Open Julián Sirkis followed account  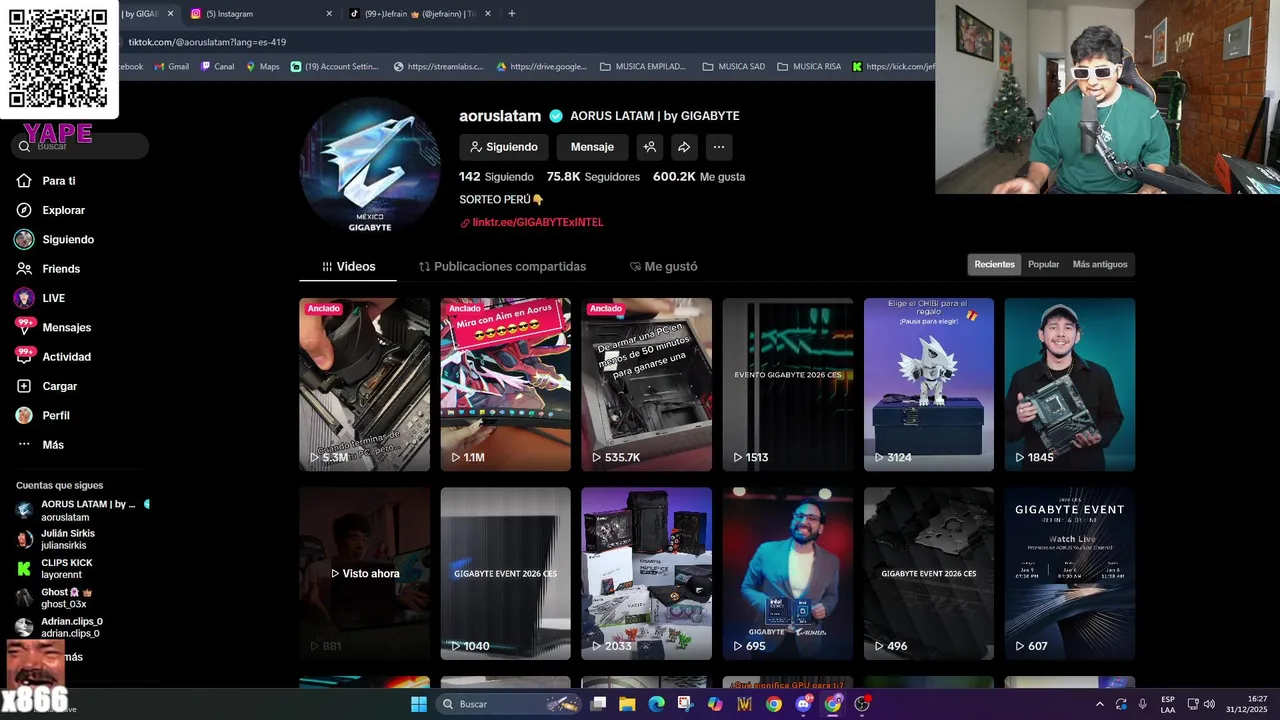pyautogui.click(x=57, y=539)
